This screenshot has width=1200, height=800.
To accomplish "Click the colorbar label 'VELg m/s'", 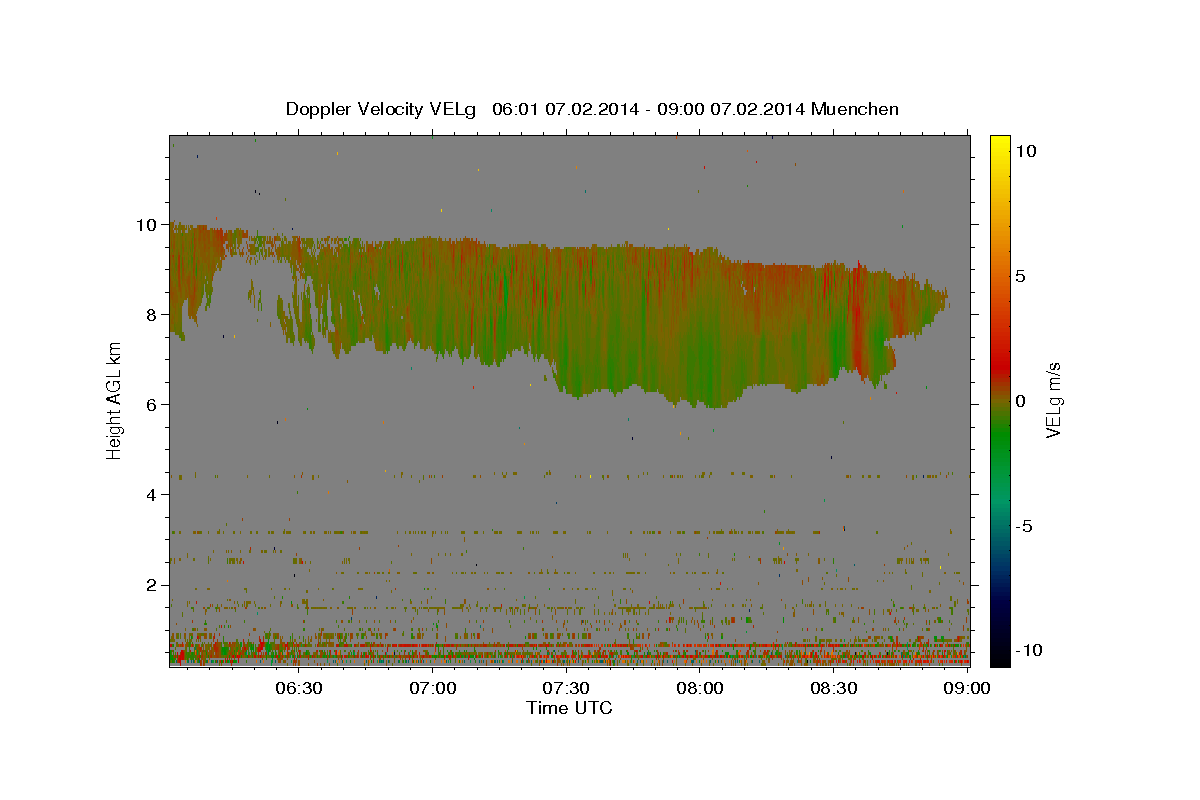I will [1054, 400].
